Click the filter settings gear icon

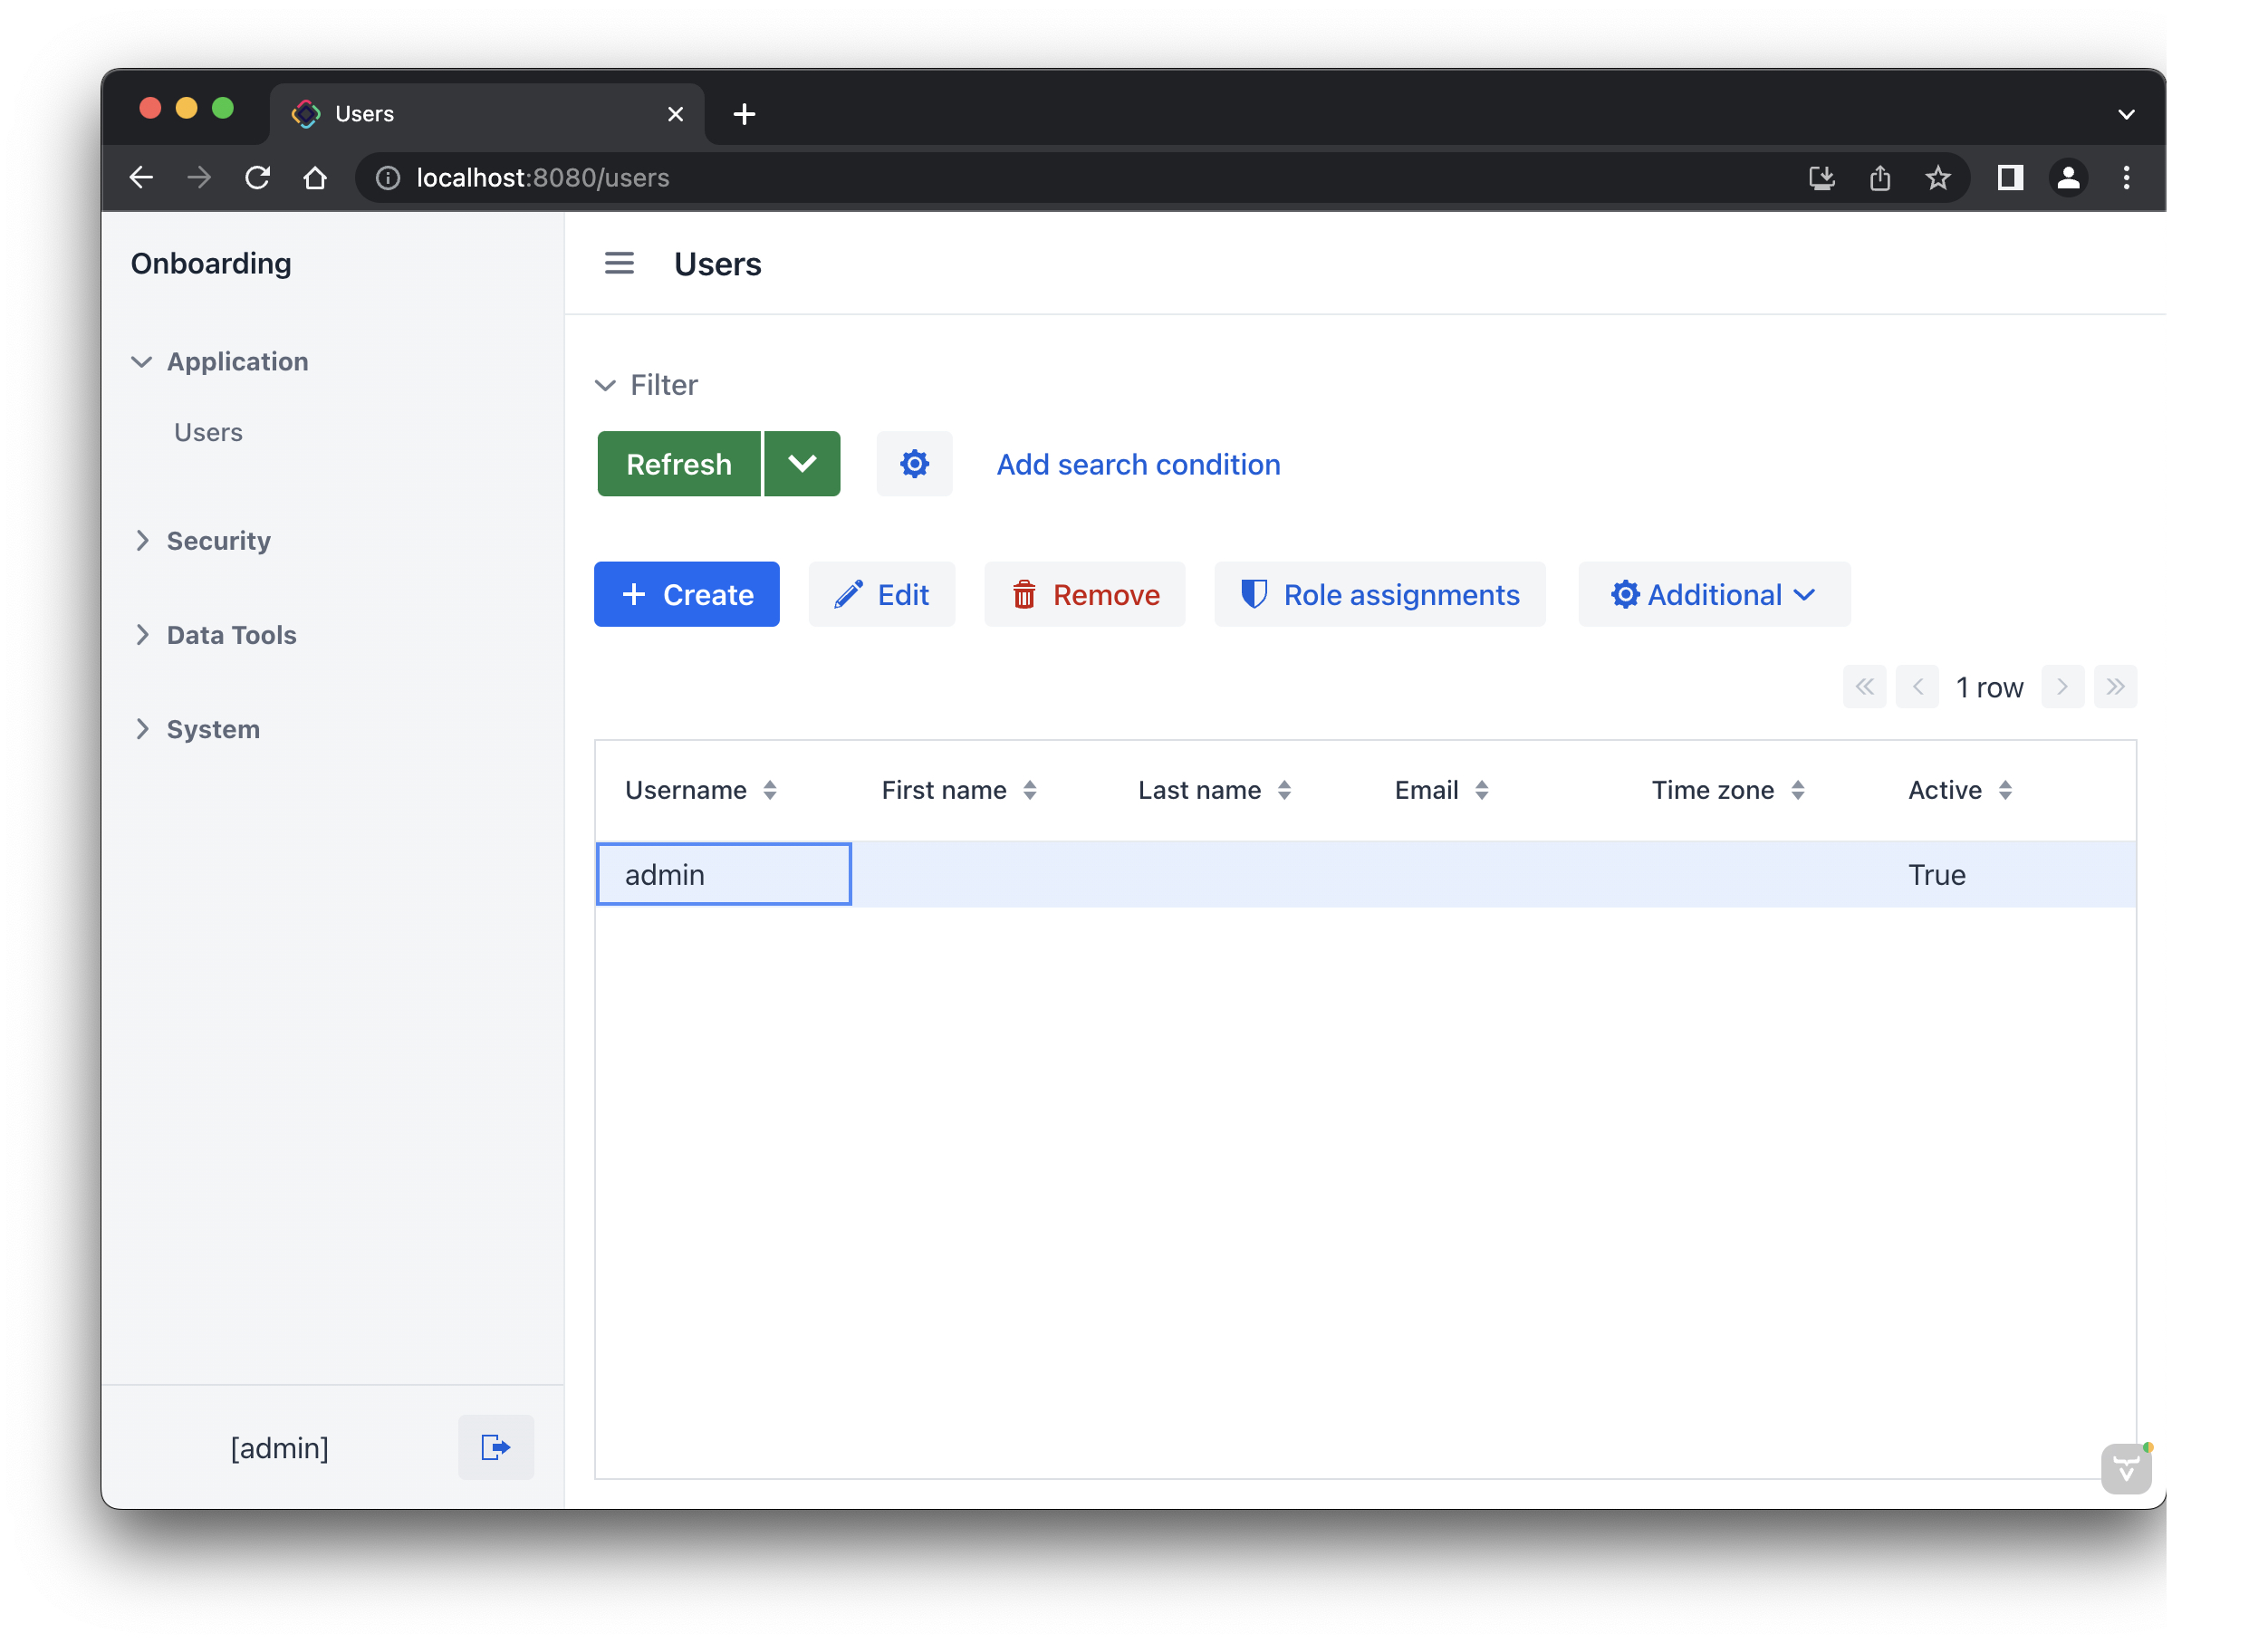coord(914,464)
